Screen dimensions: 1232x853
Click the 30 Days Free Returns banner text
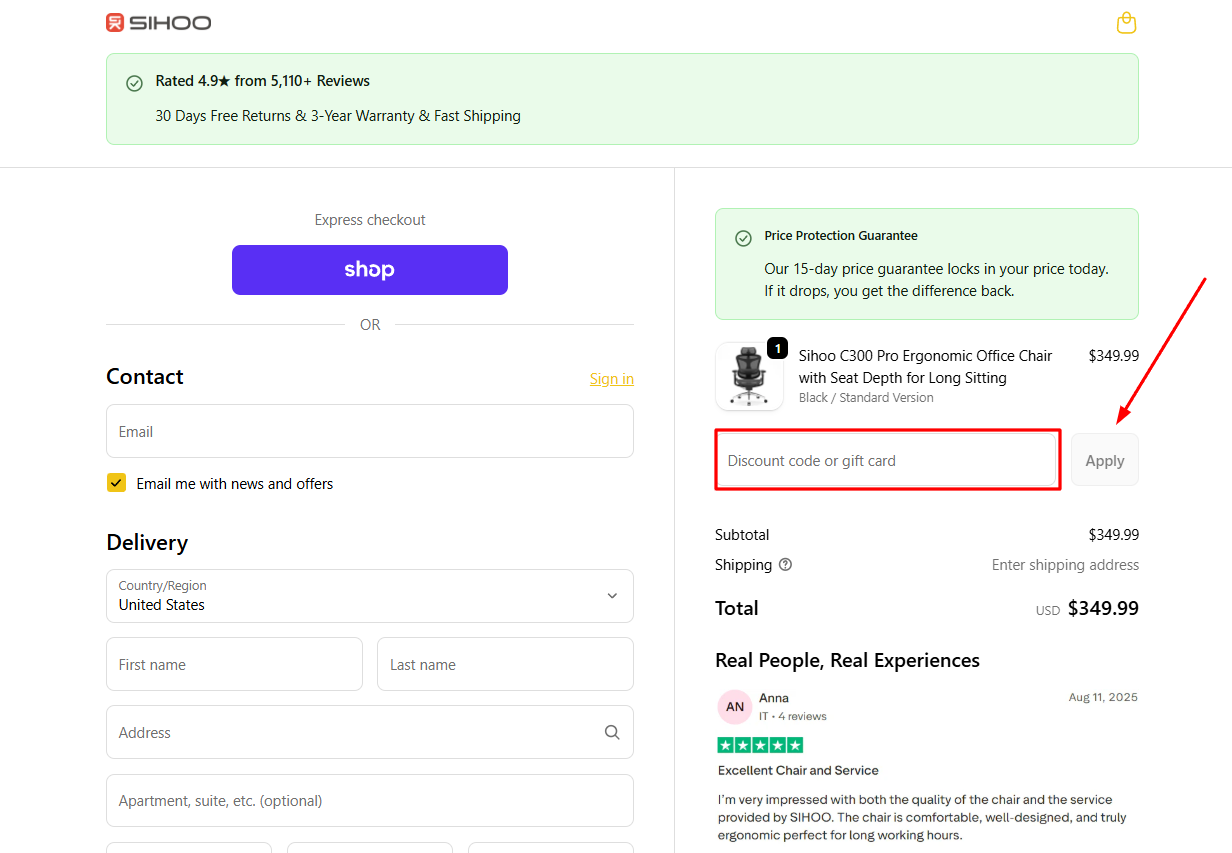click(338, 116)
